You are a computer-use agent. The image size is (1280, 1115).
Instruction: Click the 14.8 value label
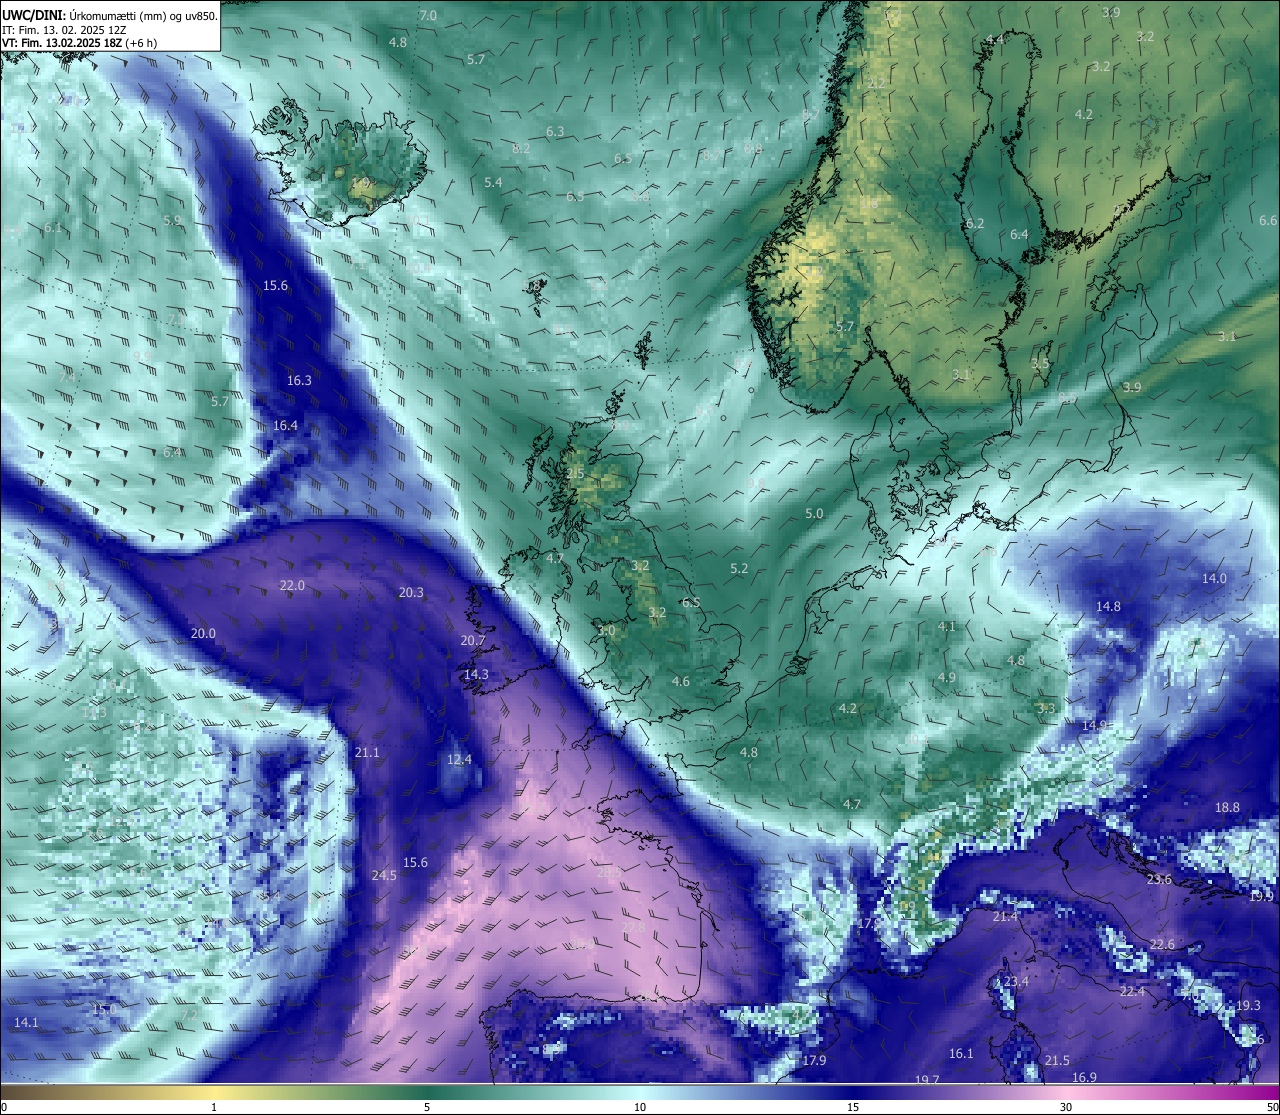coord(1108,606)
